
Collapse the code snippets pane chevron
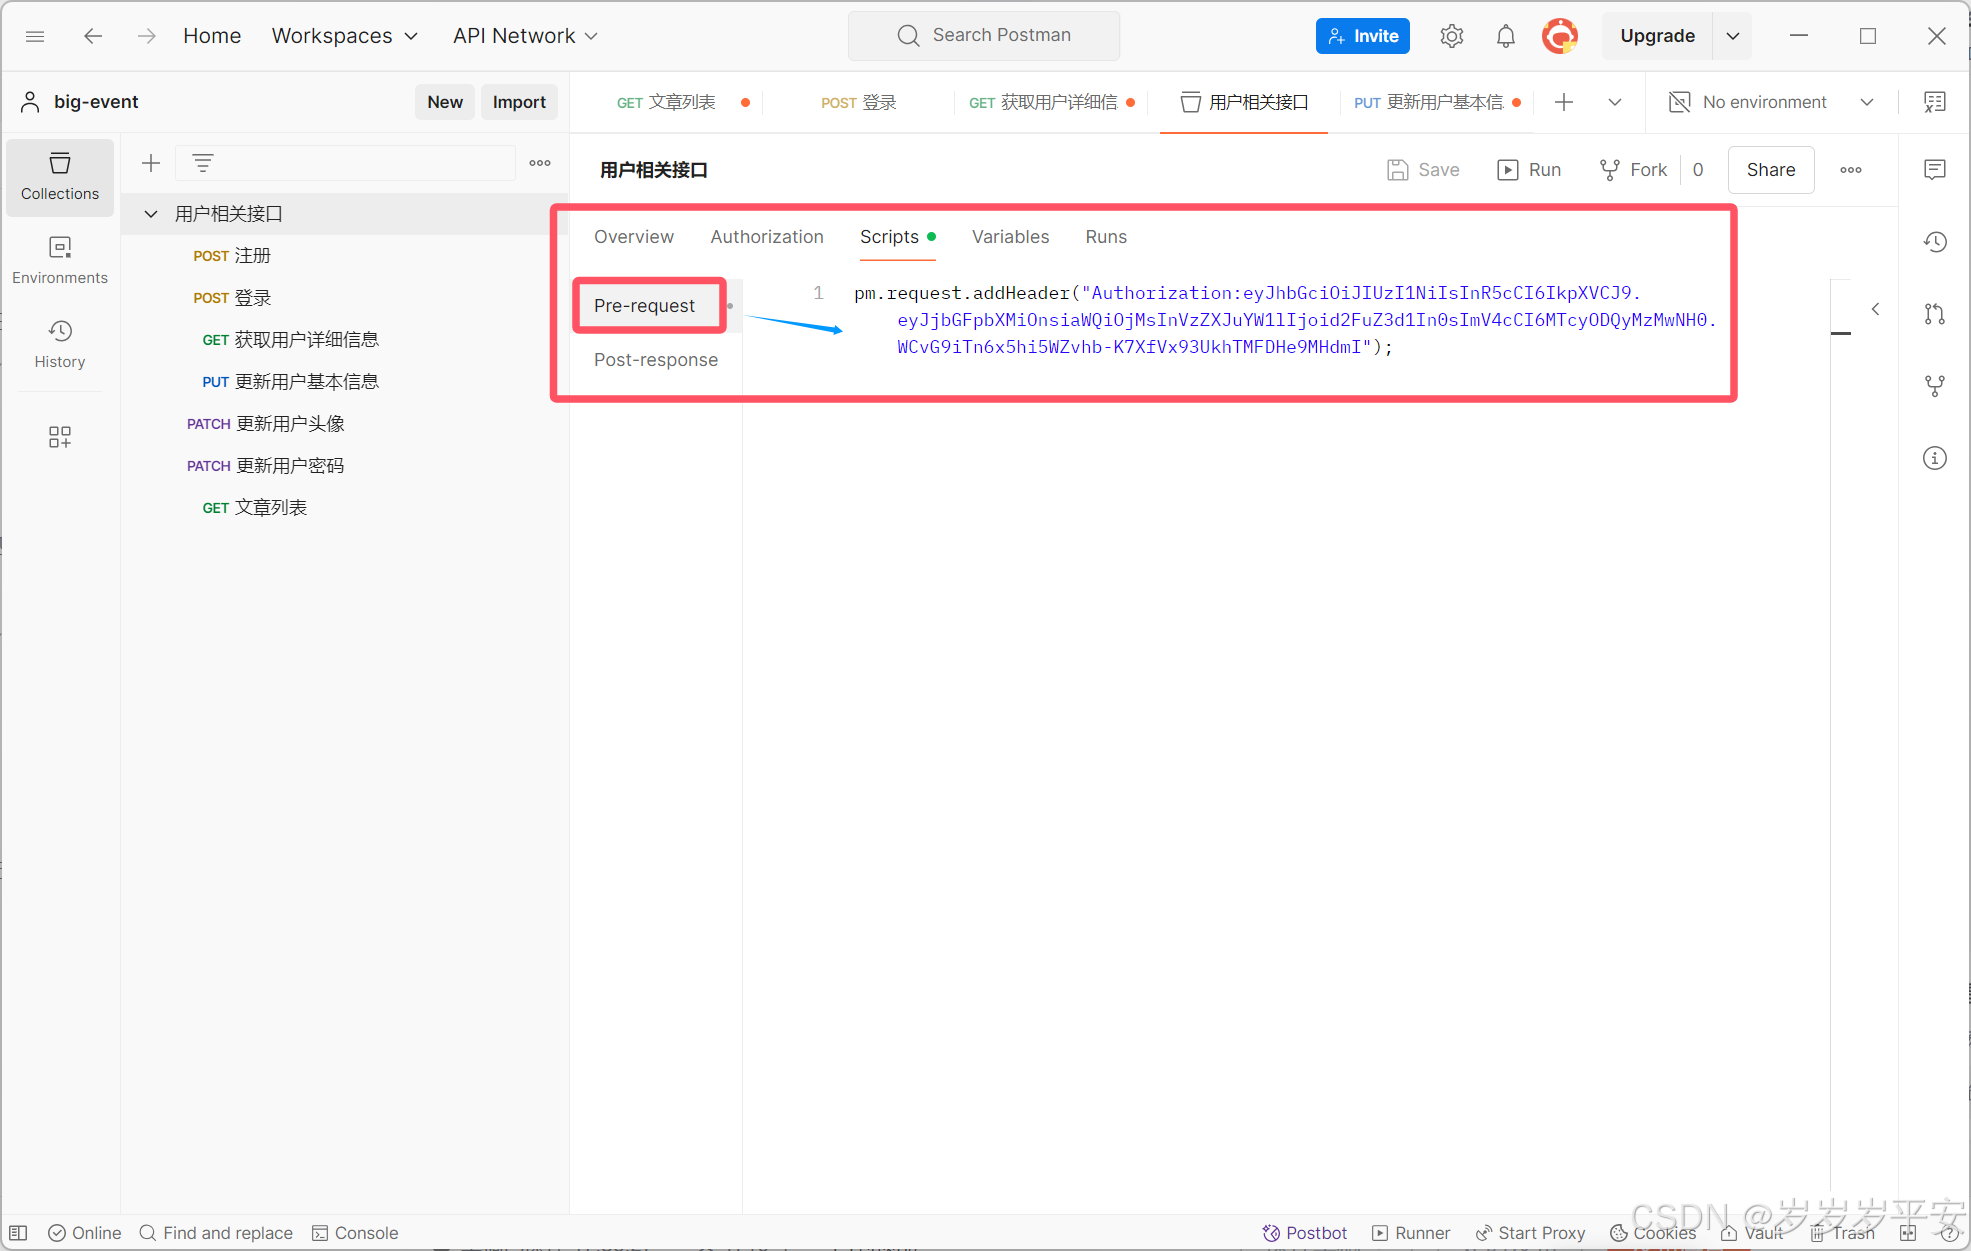[x=1875, y=309]
